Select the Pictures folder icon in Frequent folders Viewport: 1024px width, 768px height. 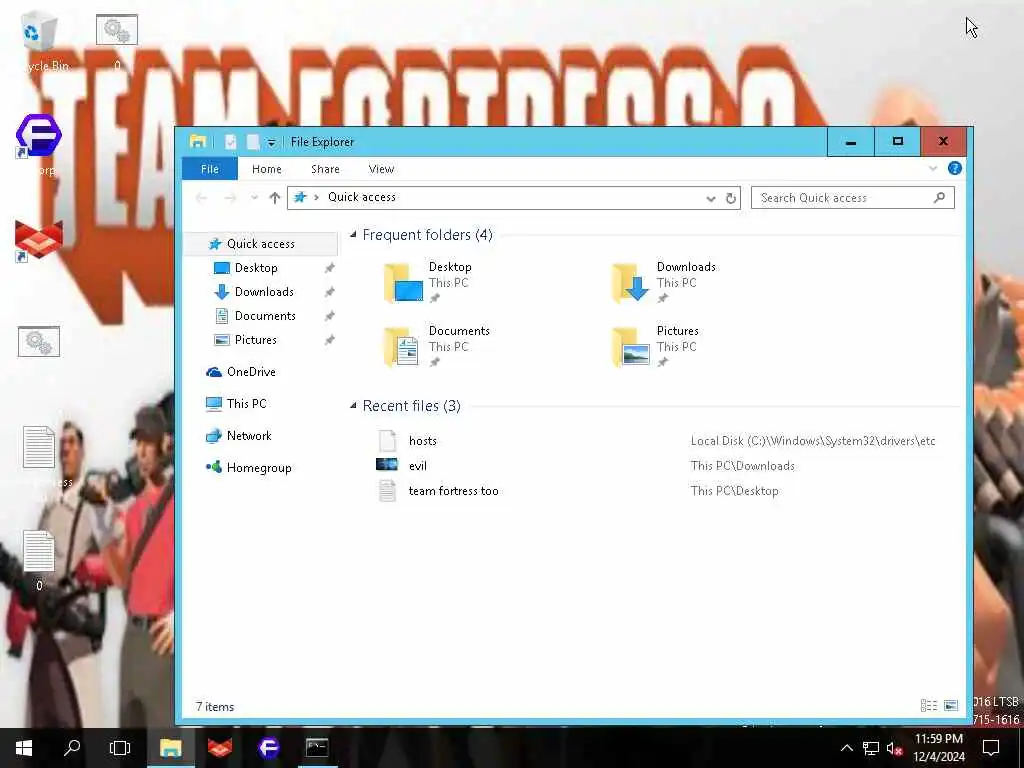pyautogui.click(x=631, y=346)
